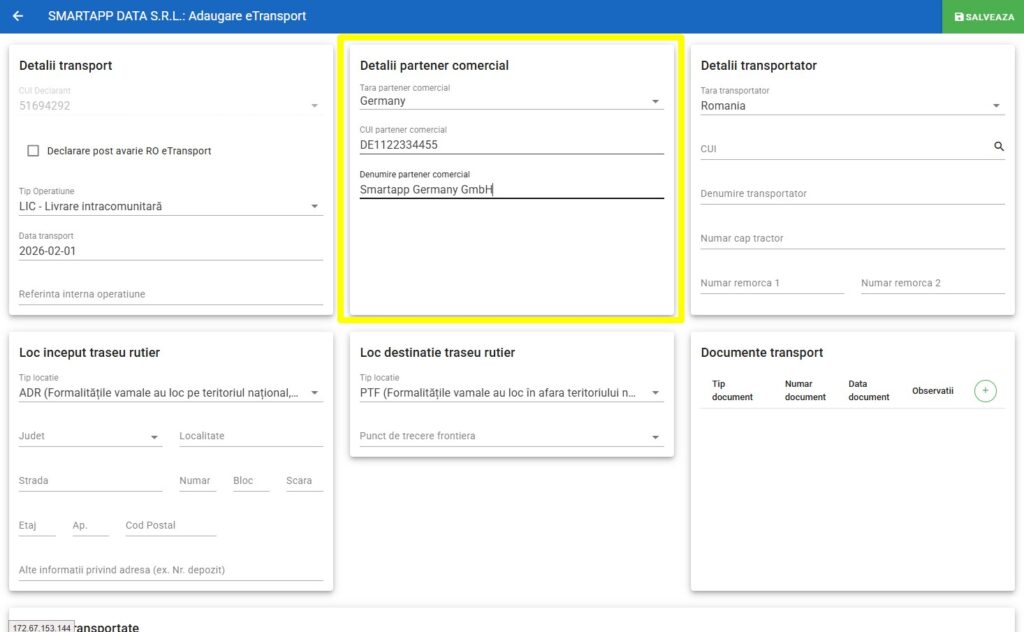Focus the Cod Postal field

click(170, 526)
